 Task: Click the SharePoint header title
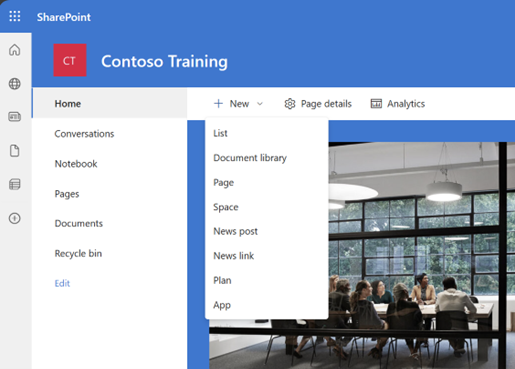coord(64,17)
